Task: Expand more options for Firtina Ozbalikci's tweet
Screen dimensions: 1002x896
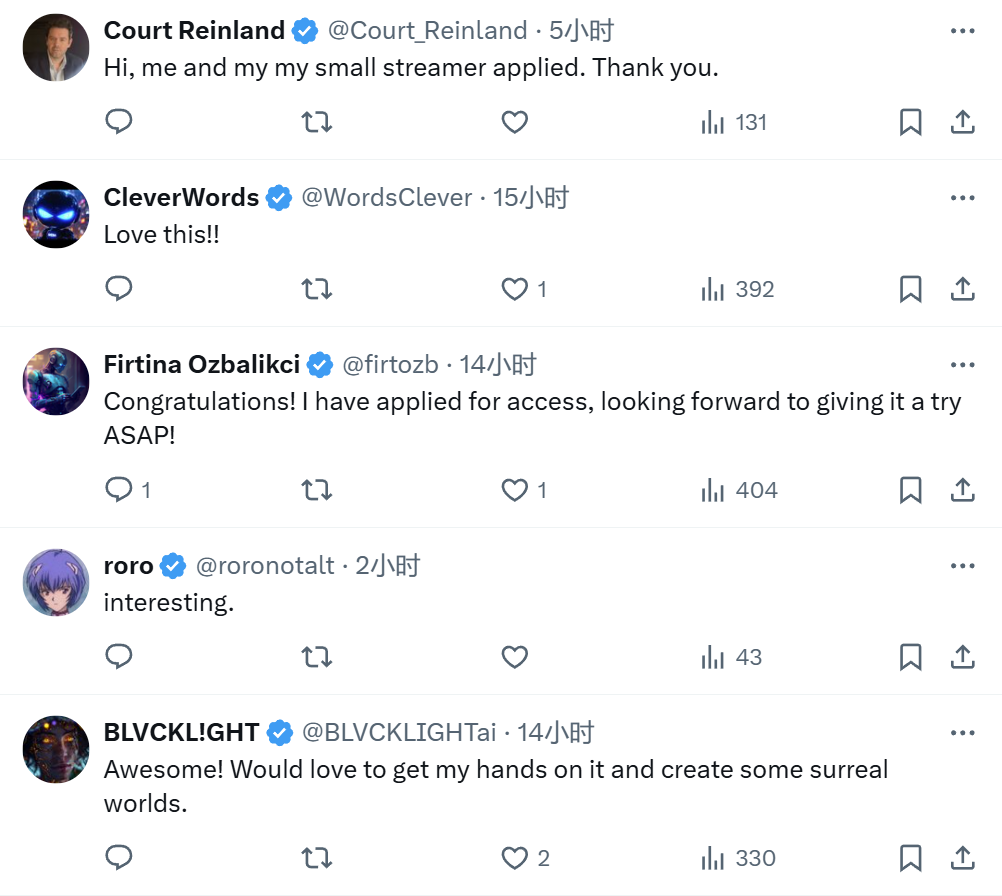Action: pyautogui.click(x=962, y=365)
